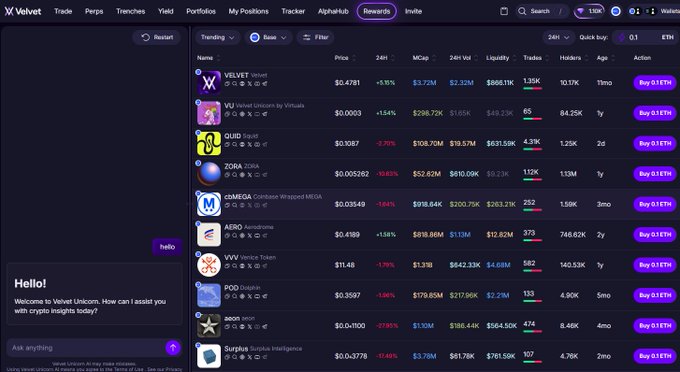Click the Restart chat button
The width and height of the screenshot is (680, 372).
pyautogui.click(x=157, y=37)
